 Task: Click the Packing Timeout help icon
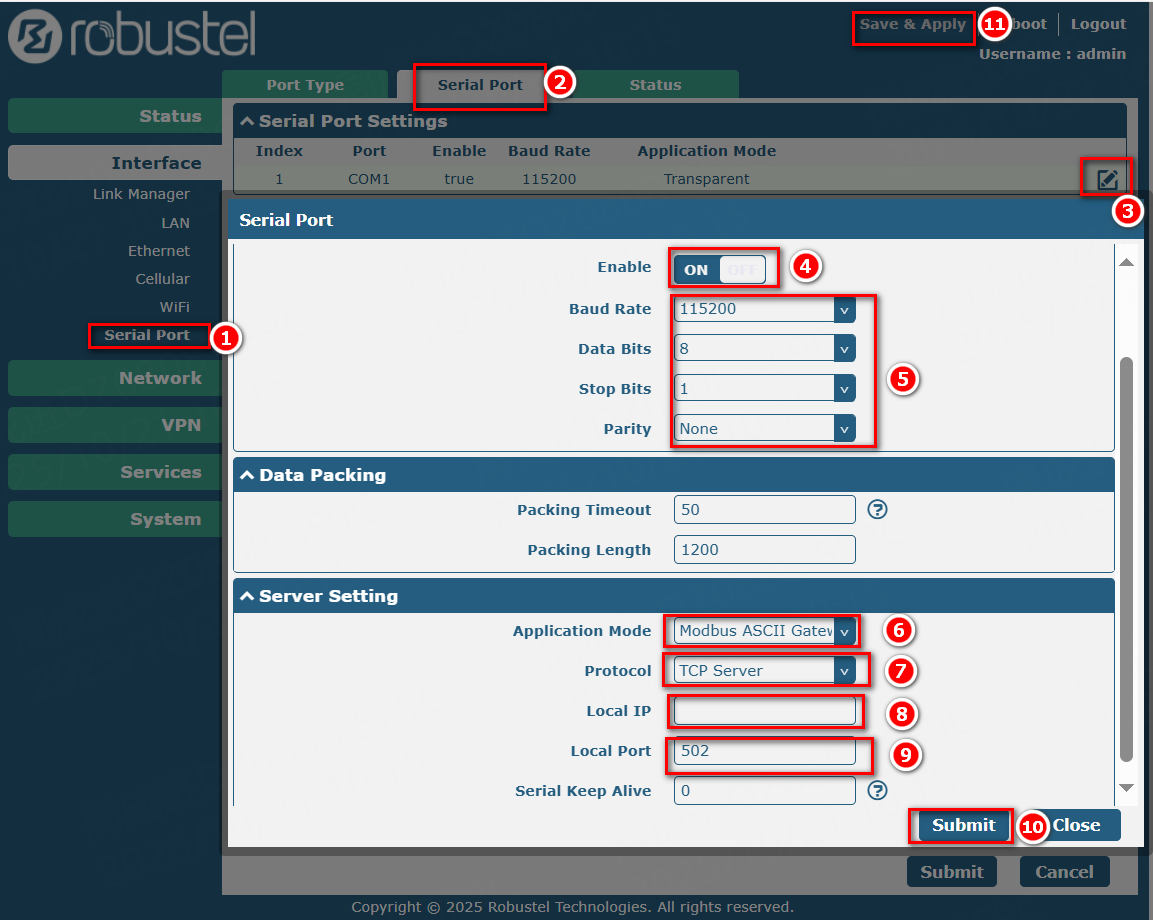[877, 510]
